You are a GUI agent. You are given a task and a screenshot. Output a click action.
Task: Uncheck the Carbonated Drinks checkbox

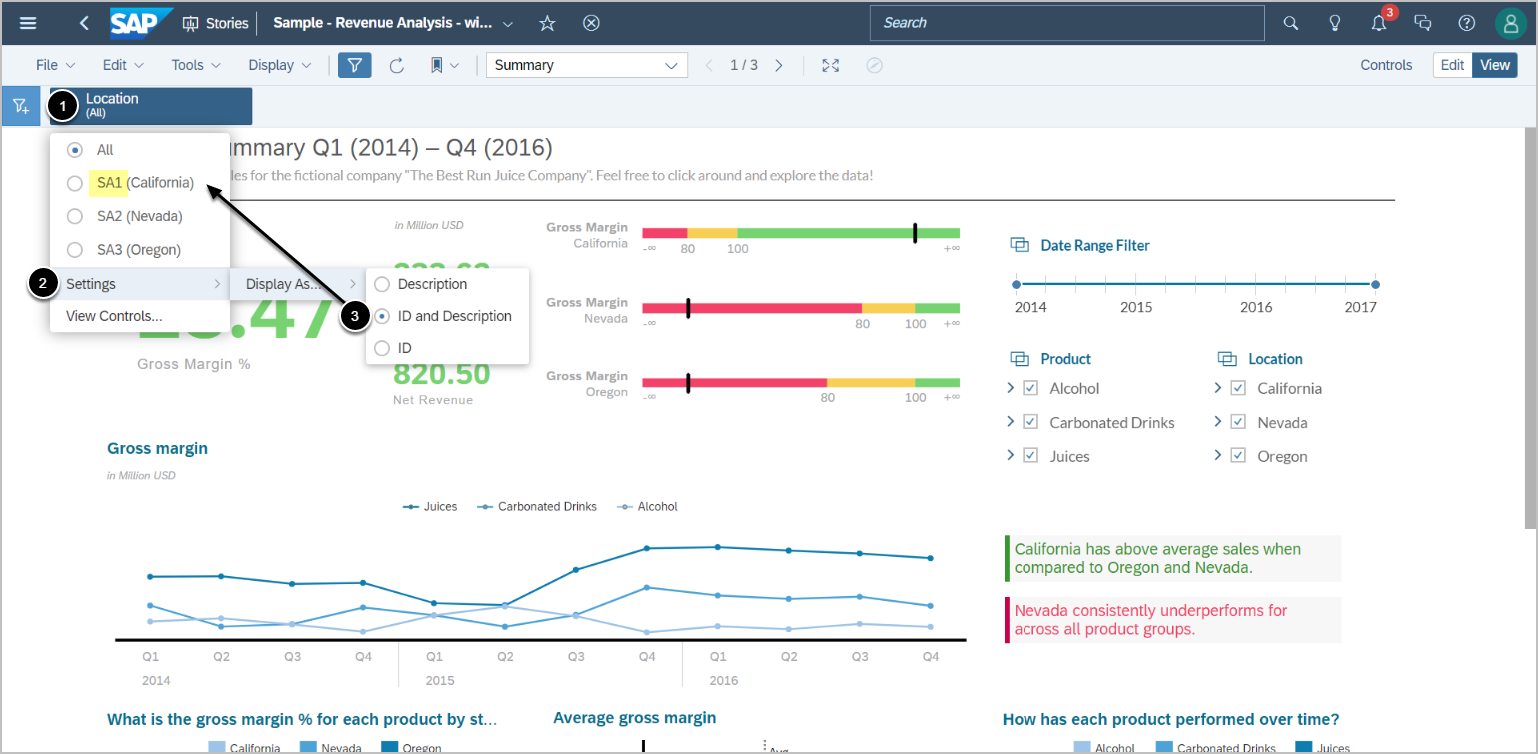1031,422
